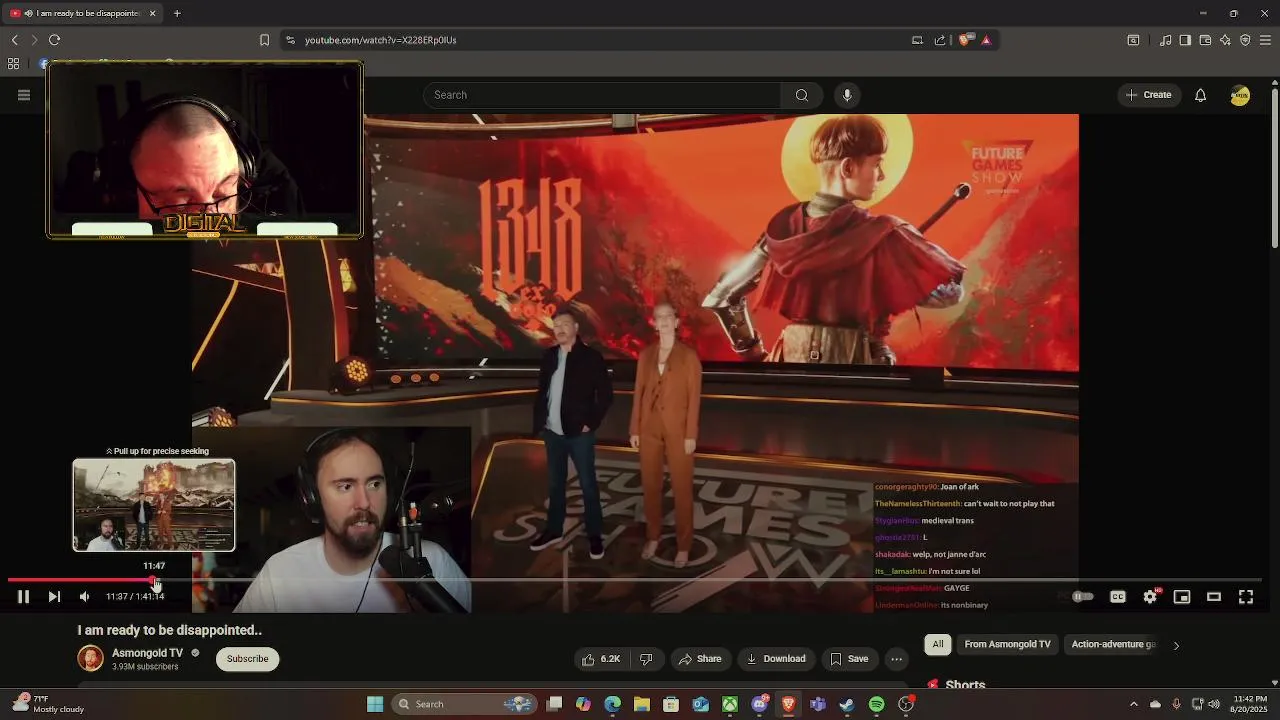1280x720 pixels.
Task: Open media control music note icon
Action: coord(1165,40)
